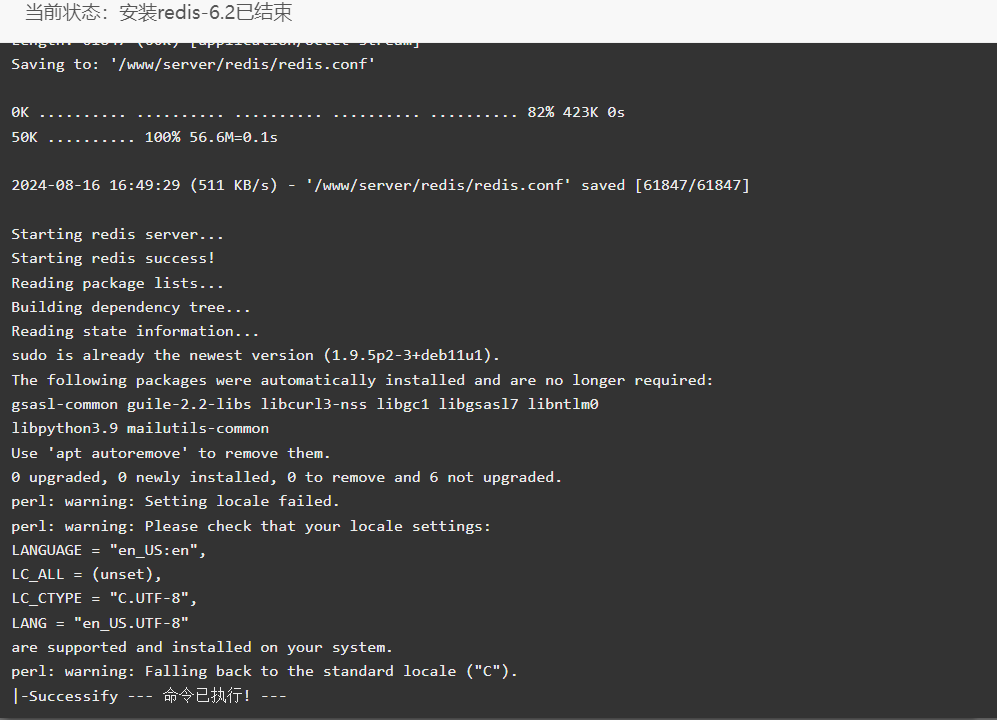Screen dimensions: 997x720
Task: Click the '0 upgraded, 0 newly installed' line
Action: [x=287, y=478]
